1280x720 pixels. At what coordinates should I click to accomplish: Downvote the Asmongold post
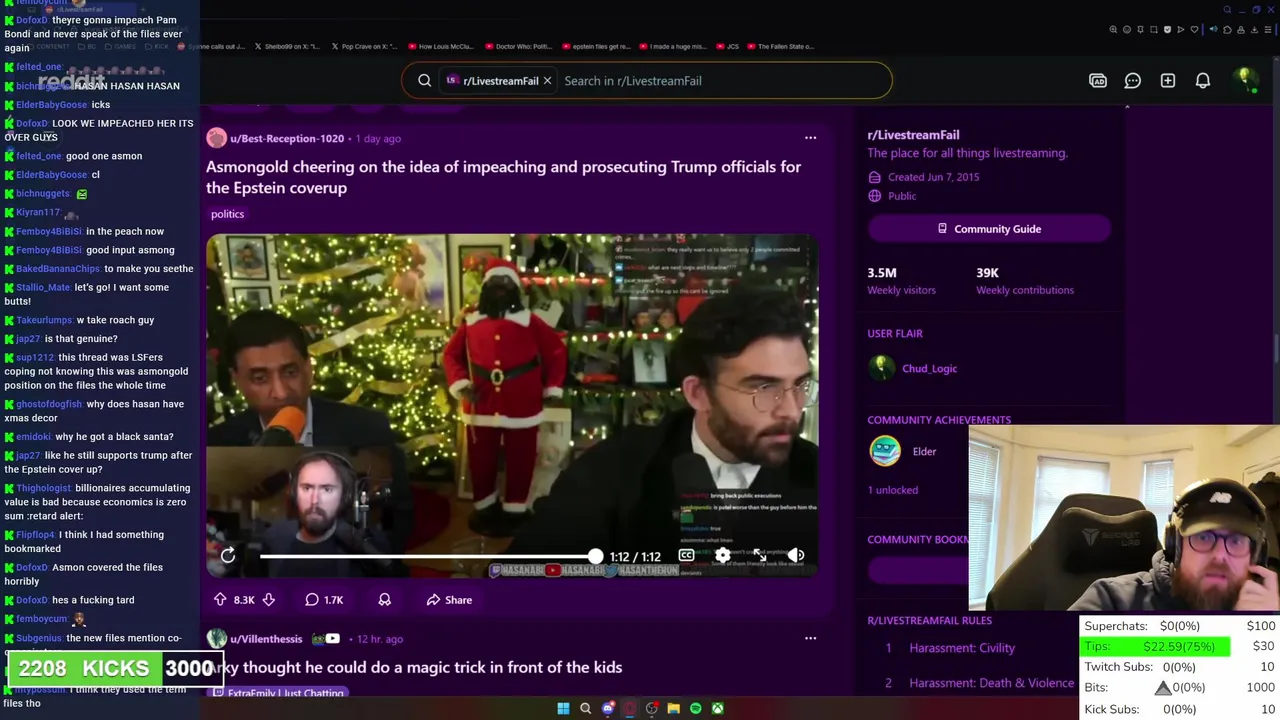pos(268,600)
